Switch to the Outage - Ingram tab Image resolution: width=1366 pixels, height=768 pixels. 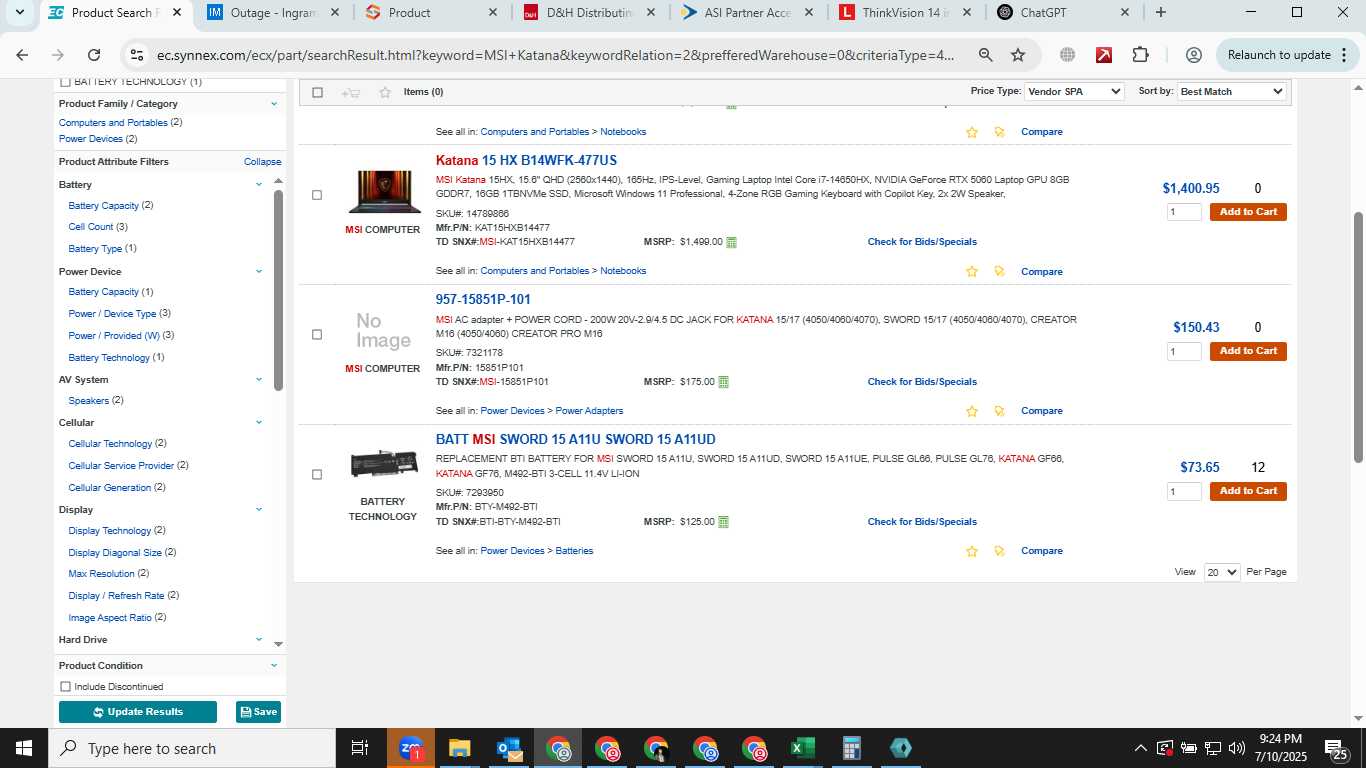(x=275, y=13)
